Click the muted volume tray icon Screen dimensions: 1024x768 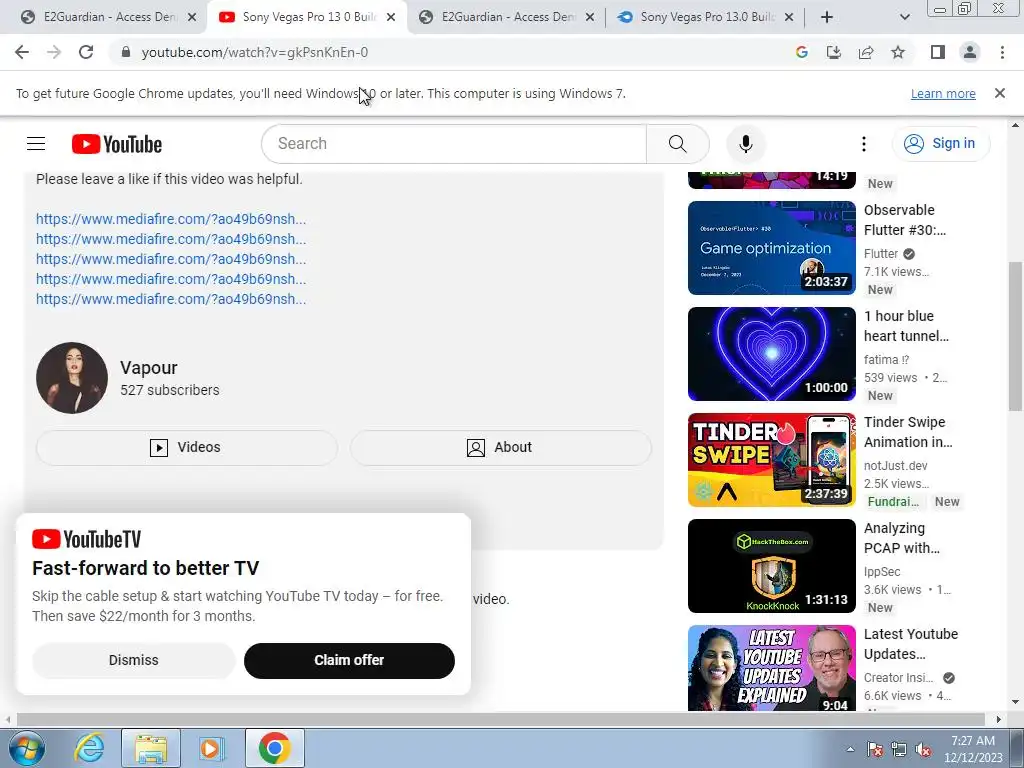coord(923,749)
